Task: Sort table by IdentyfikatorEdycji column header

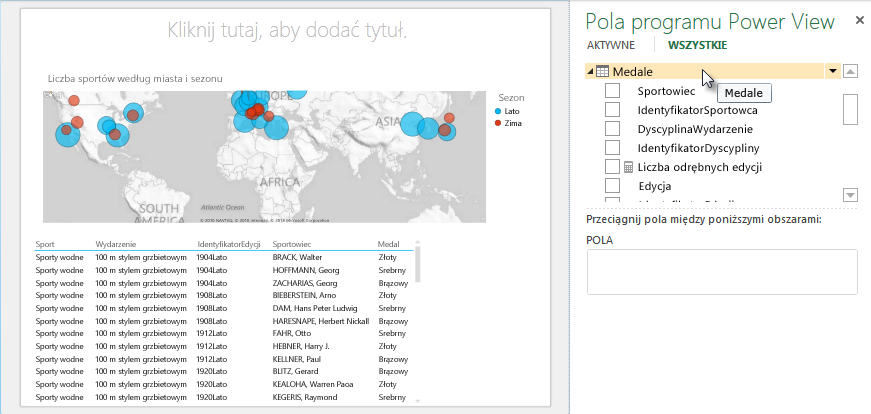Action: pos(228,244)
